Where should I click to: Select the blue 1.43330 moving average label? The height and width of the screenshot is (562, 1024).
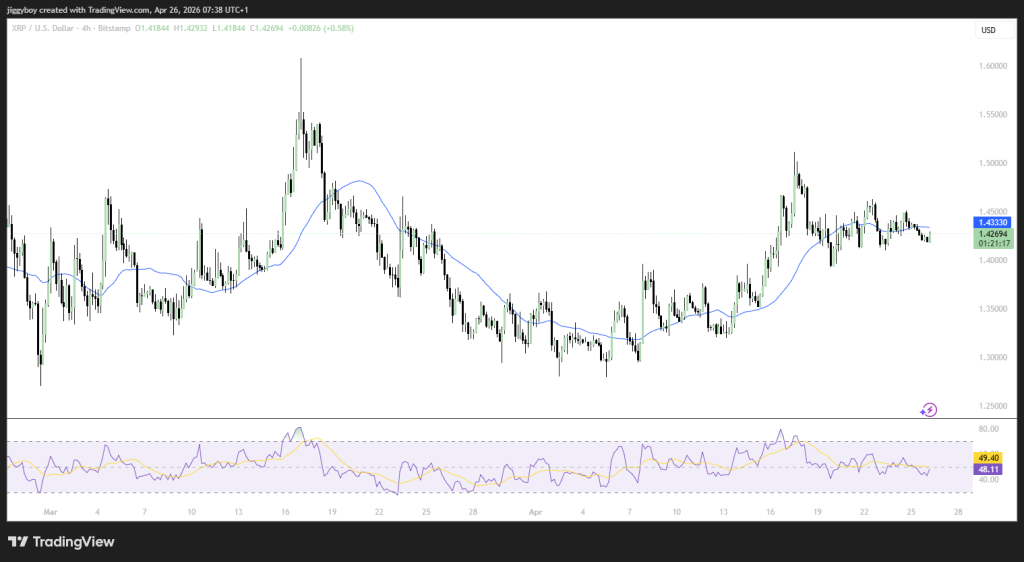click(x=992, y=222)
